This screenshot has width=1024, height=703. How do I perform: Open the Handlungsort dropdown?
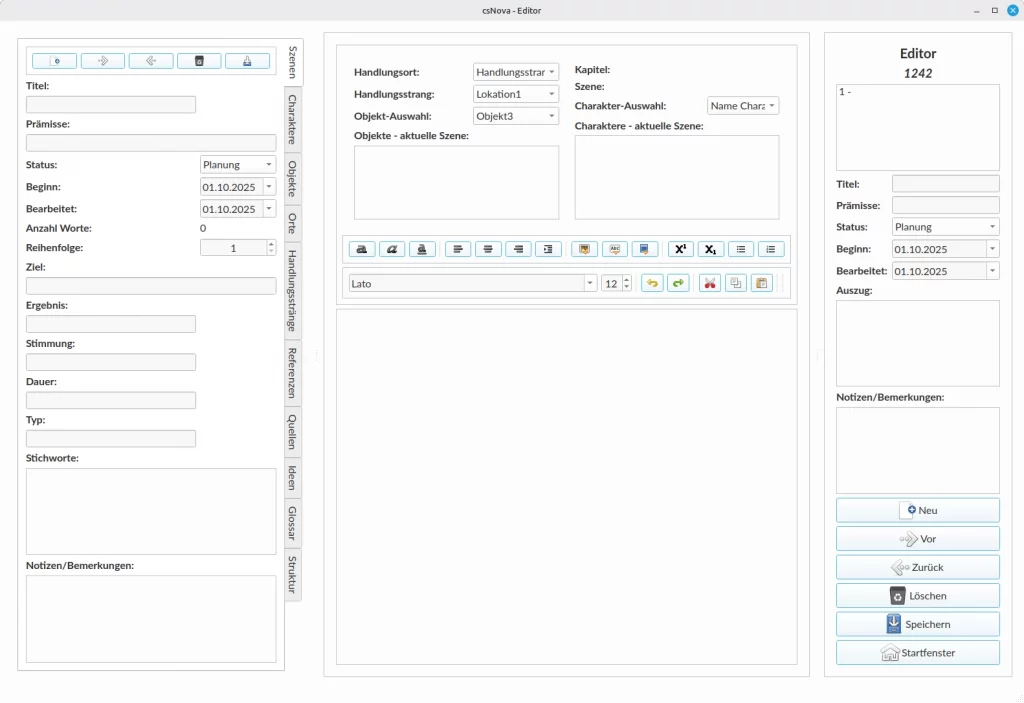click(515, 71)
